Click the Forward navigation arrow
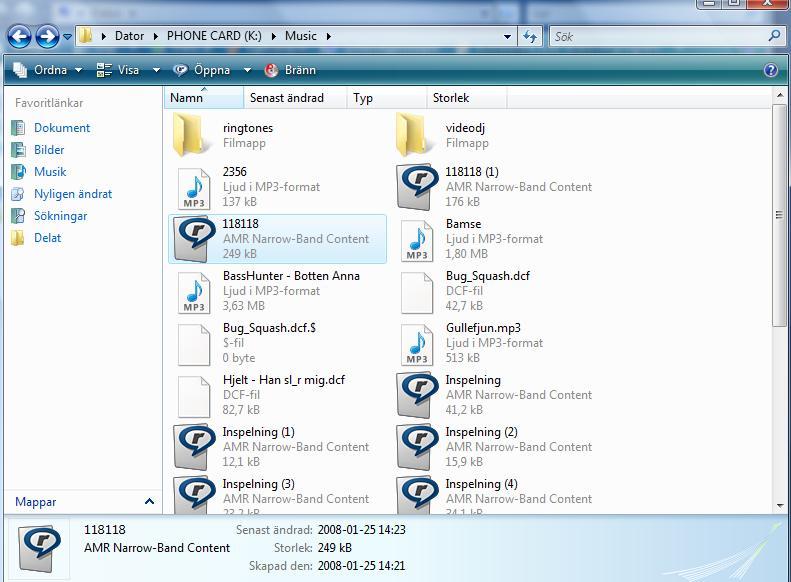Image resolution: width=791 pixels, height=582 pixels. pos(47,37)
